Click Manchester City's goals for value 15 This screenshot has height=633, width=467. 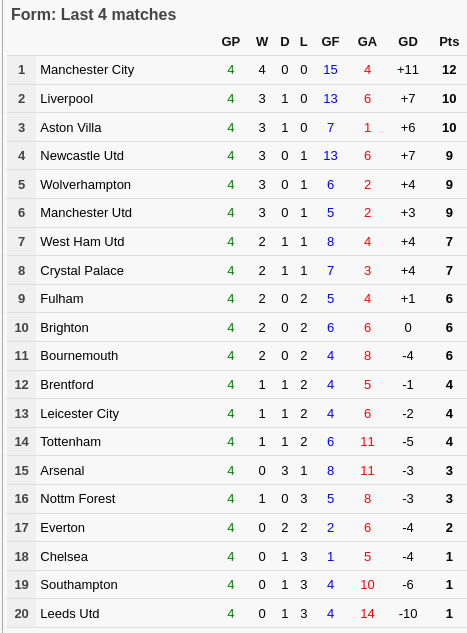pyautogui.click(x=330, y=70)
